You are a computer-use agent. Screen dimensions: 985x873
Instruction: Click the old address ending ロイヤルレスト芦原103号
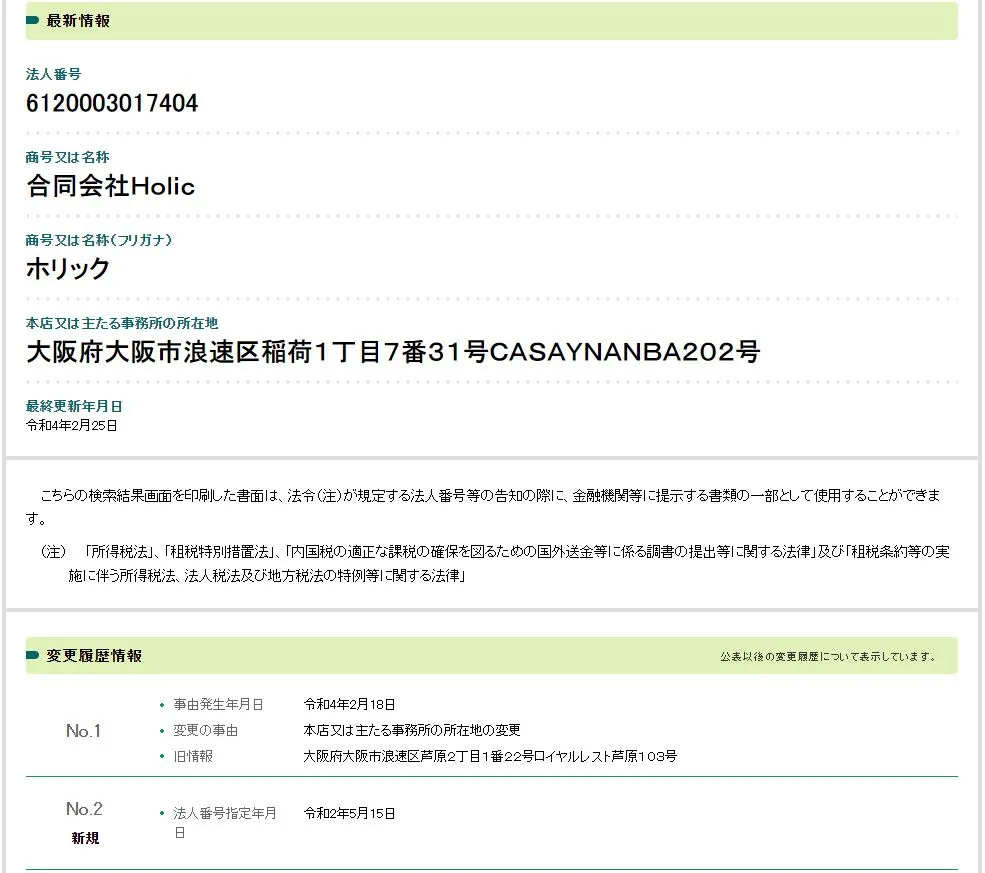490,757
